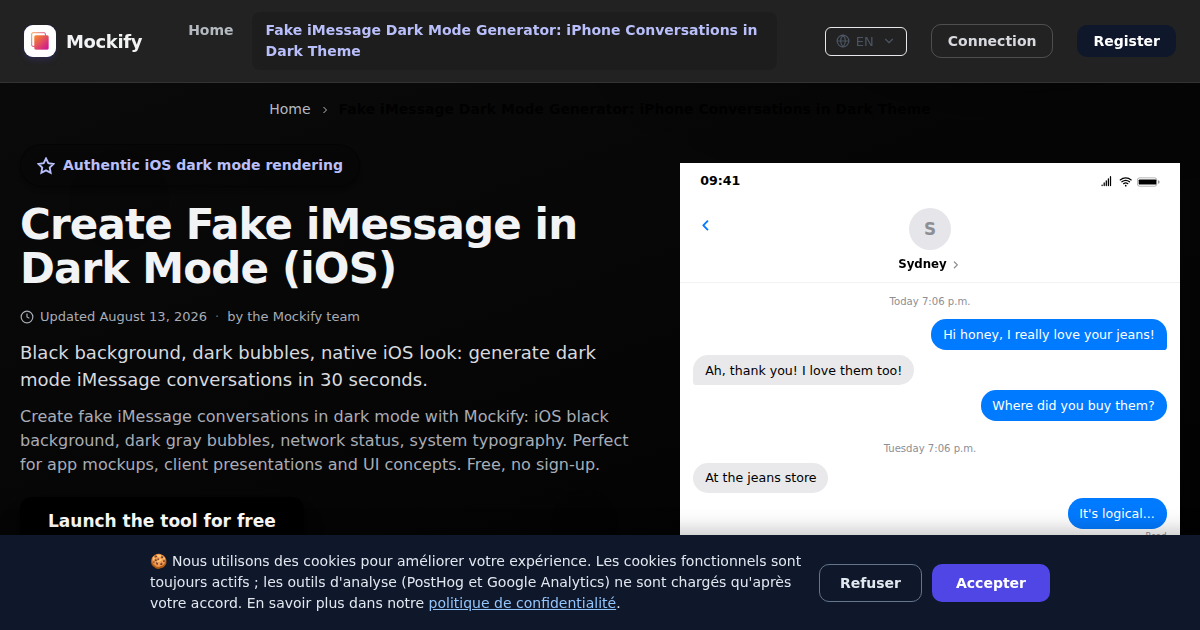Click the cellular signal icon in mockup
This screenshot has height=630, width=1200.
click(1107, 181)
